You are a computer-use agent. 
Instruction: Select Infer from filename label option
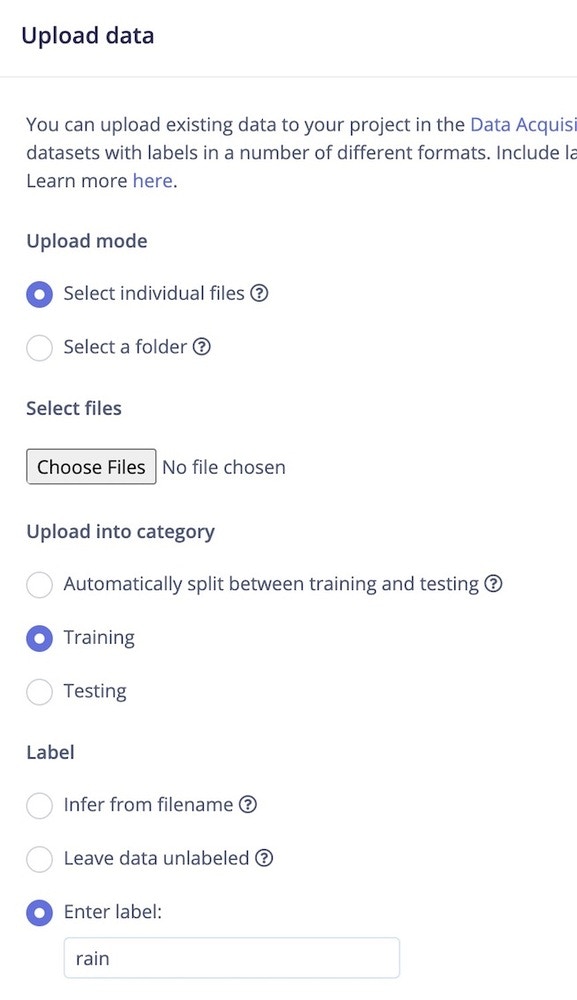(x=40, y=805)
